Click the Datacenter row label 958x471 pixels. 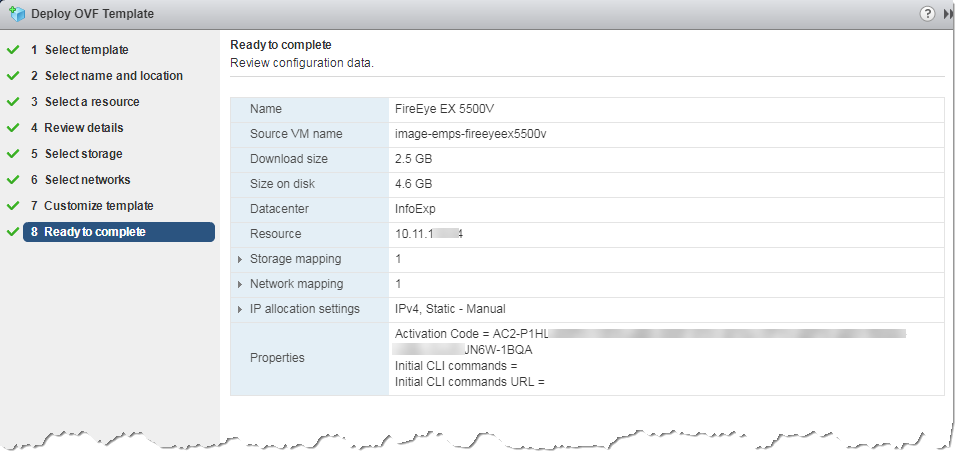279,209
